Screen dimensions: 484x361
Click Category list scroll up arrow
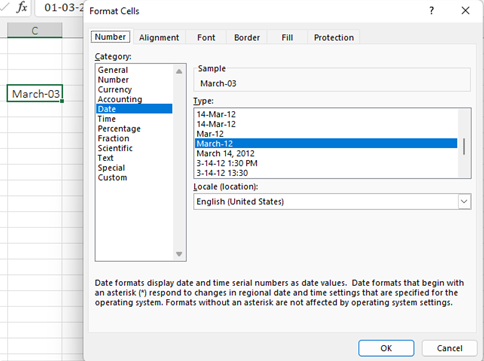coord(179,71)
